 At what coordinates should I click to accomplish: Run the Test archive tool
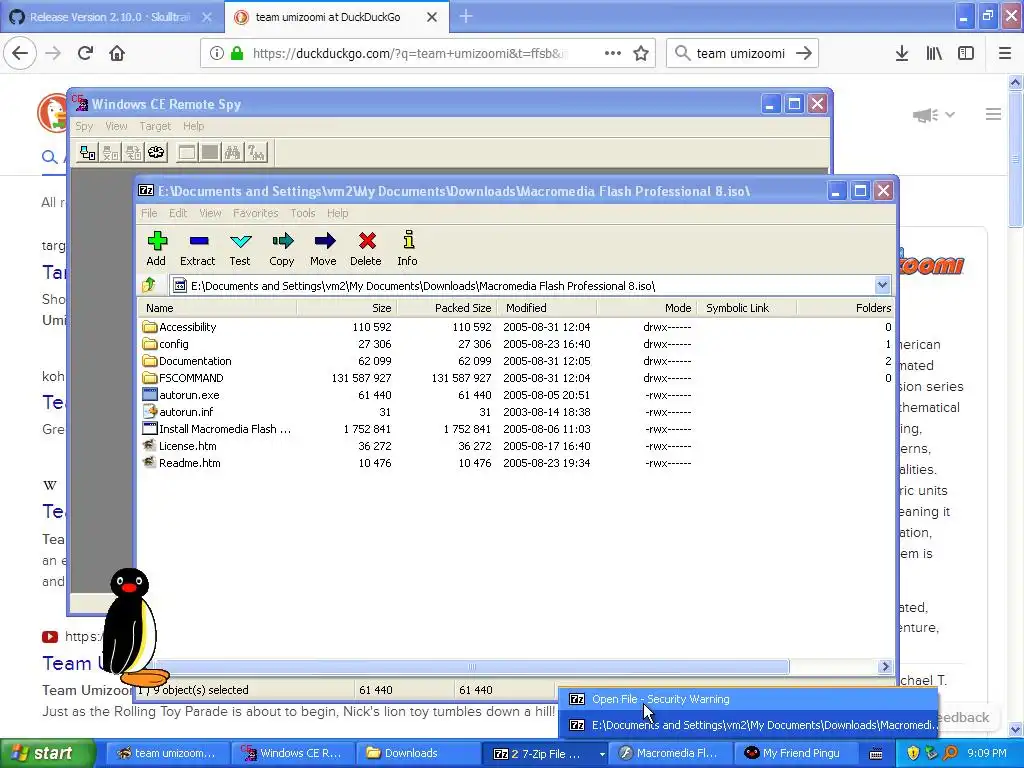(x=240, y=248)
